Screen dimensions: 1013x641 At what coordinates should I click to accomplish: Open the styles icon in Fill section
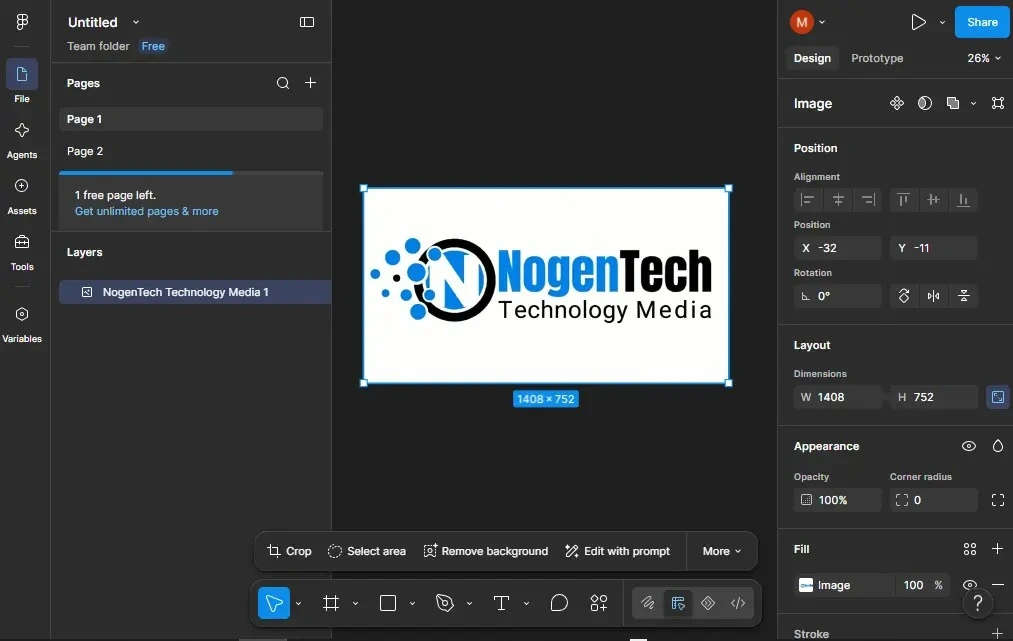pyautogui.click(x=970, y=549)
